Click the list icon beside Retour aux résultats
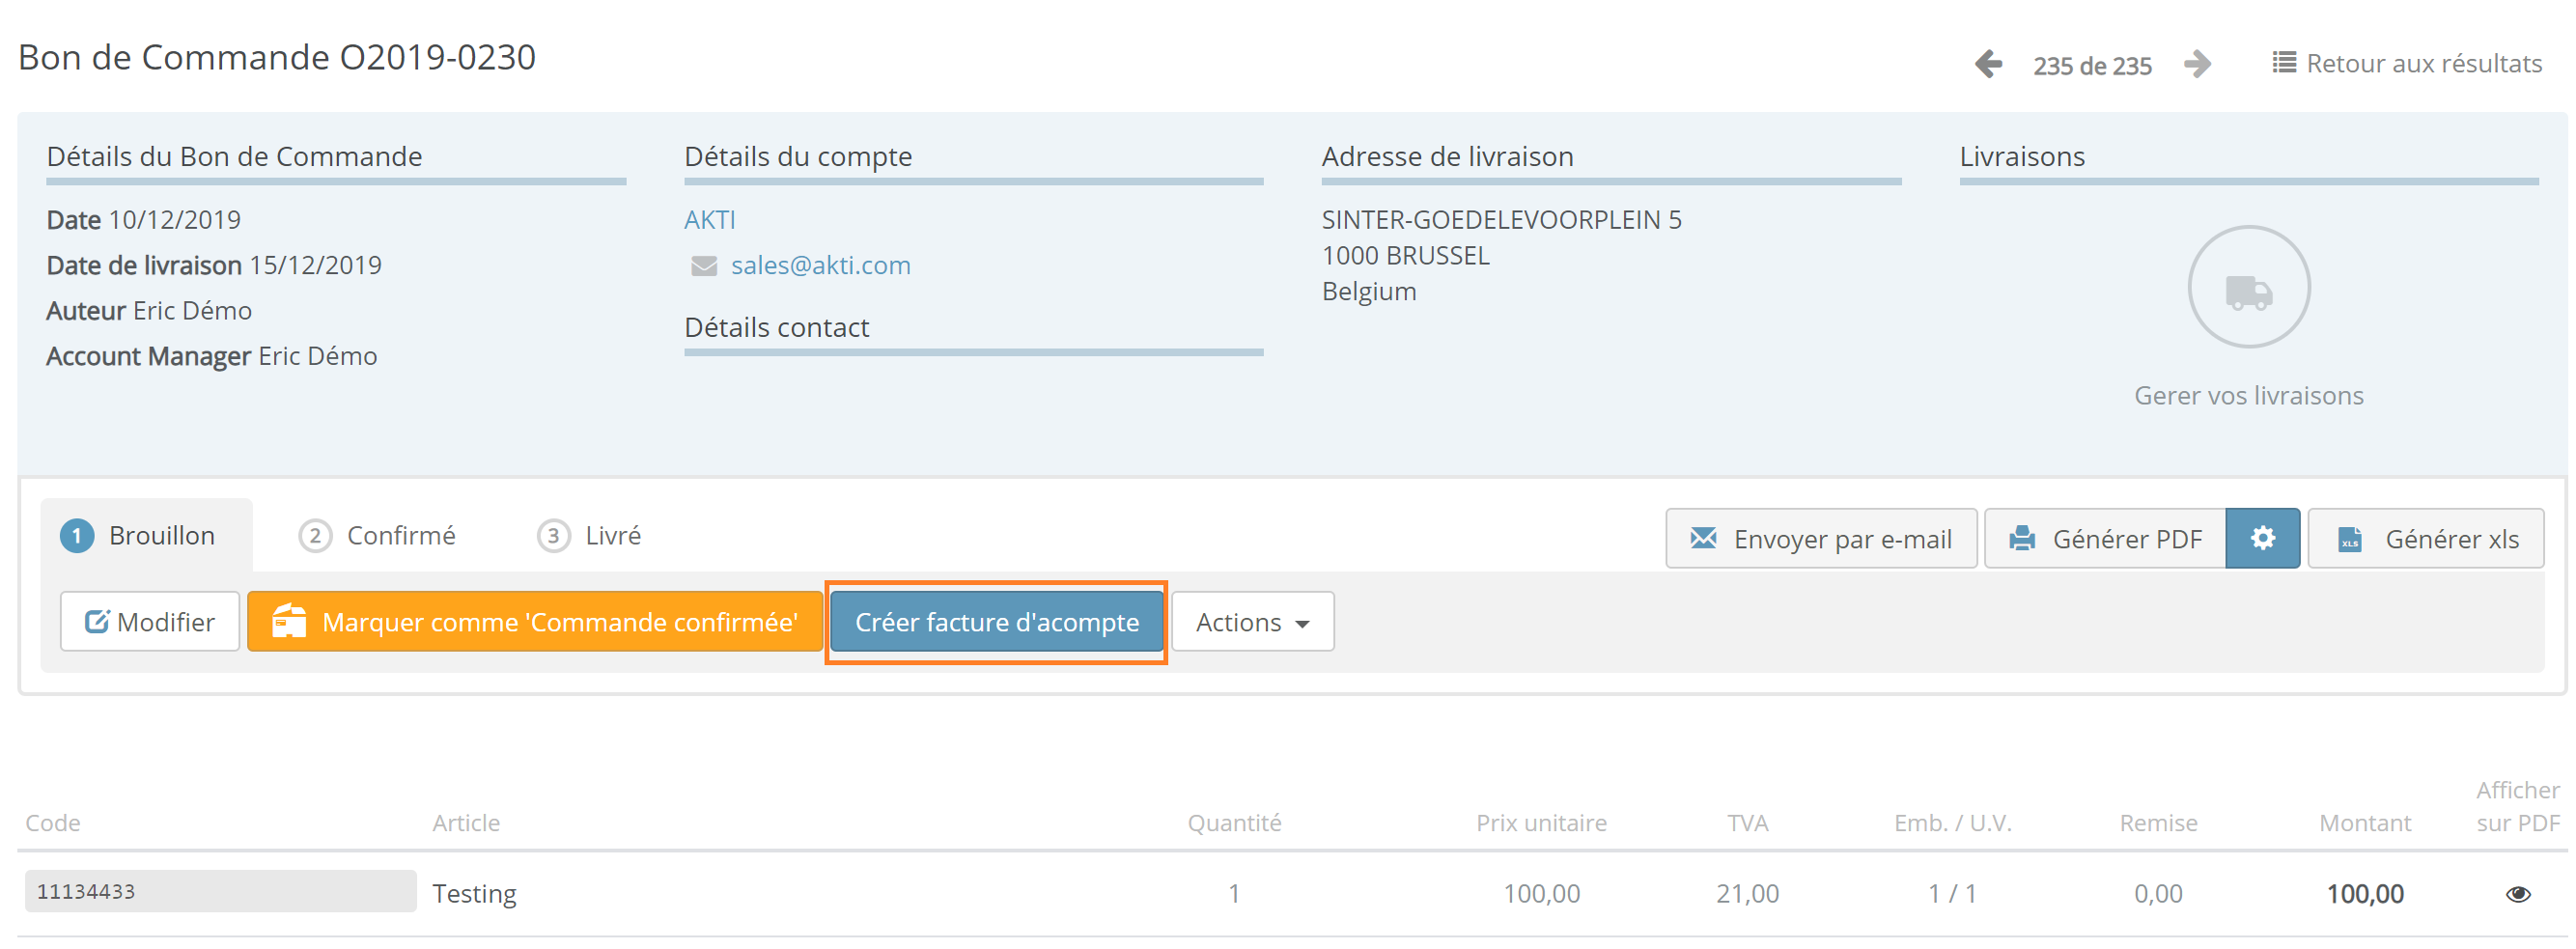Screen dimensions: 2576x949 pos(2284,63)
